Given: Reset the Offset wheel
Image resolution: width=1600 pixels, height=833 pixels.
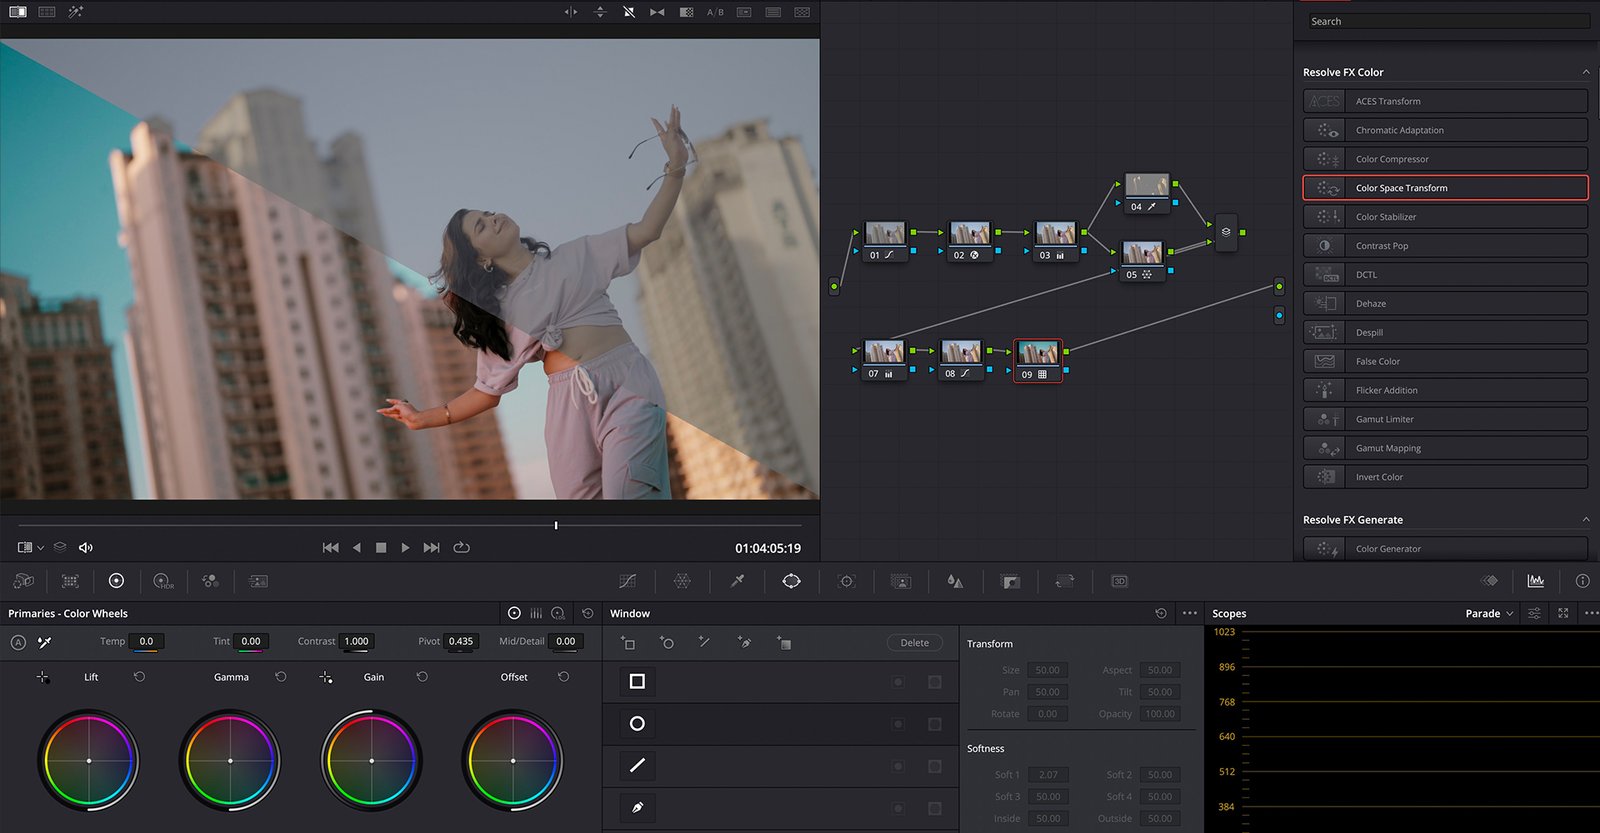Looking at the screenshot, I should point(564,677).
